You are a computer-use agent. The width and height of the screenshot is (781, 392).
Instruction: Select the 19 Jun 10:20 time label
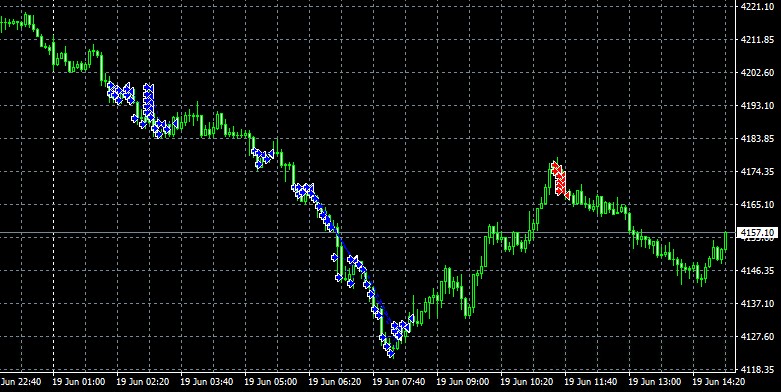528,382
